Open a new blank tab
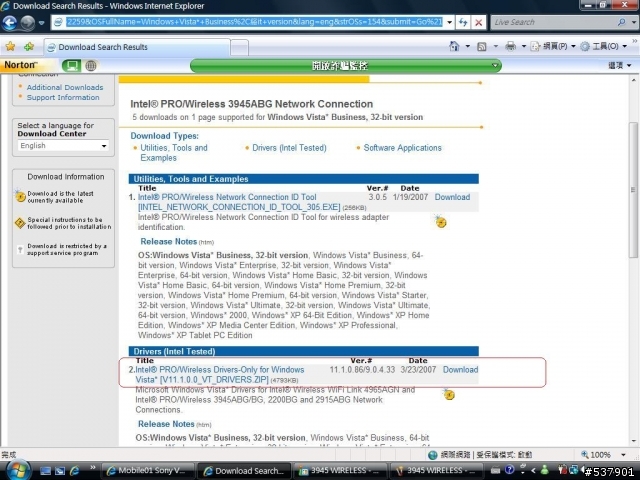Screen dimensions: 640x480 (240, 47)
